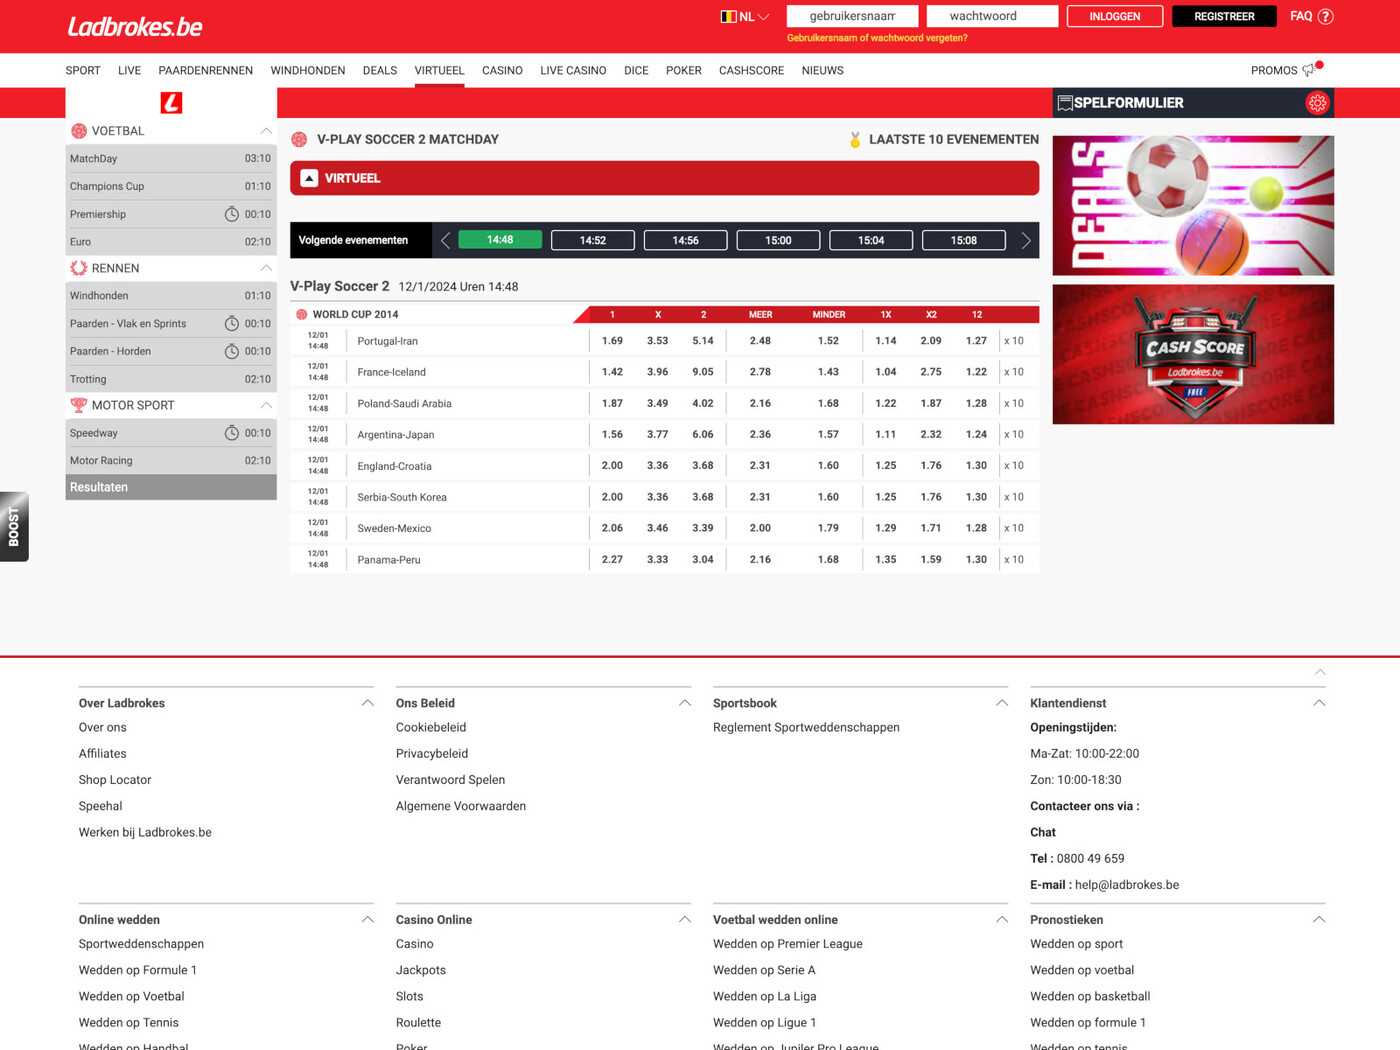Focus the wachtwoord input field
Image resolution: width=1400 pixels, height=1050 pixels.
point(992,16)
